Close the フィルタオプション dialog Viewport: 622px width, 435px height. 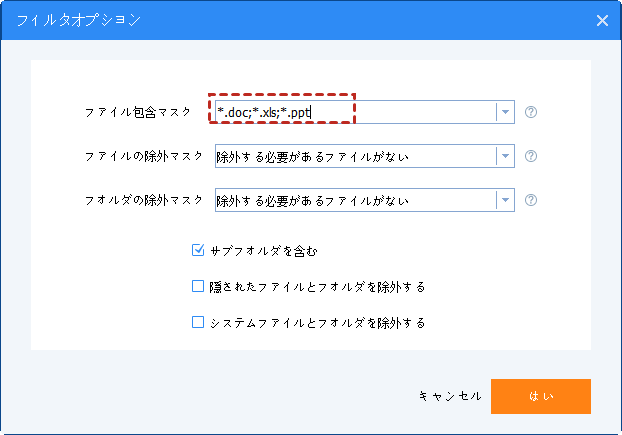point(602,20)
